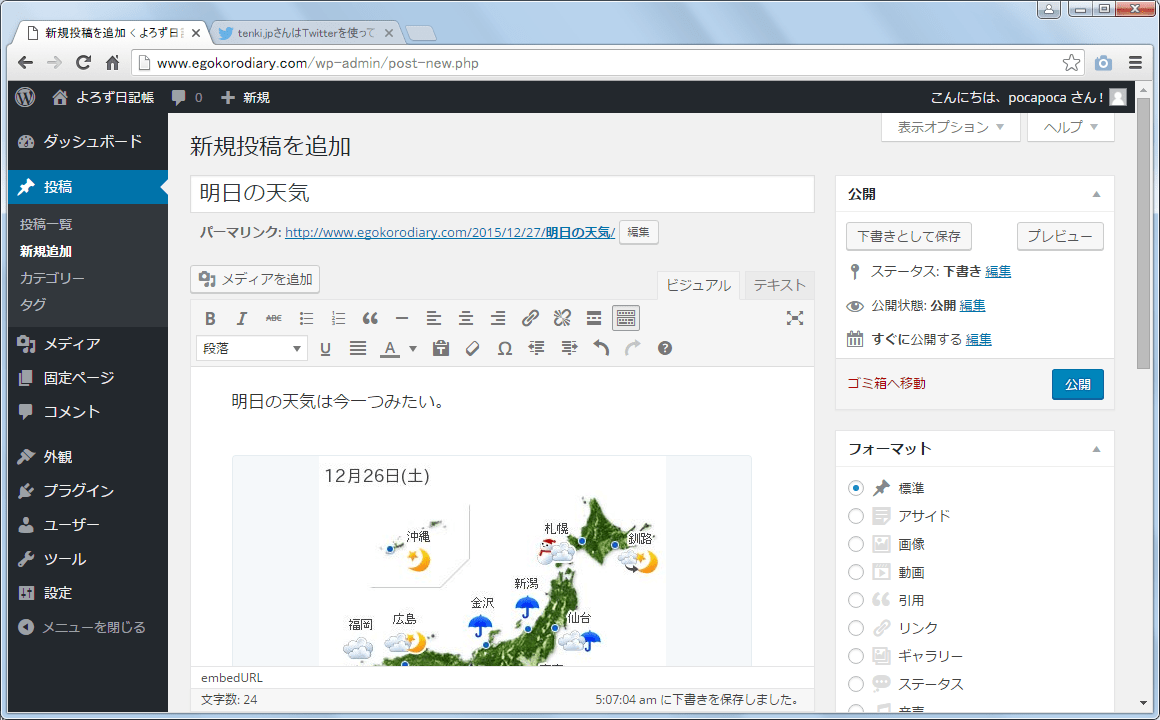
Task: Undo the last edit in the editor
Action: 601,349
